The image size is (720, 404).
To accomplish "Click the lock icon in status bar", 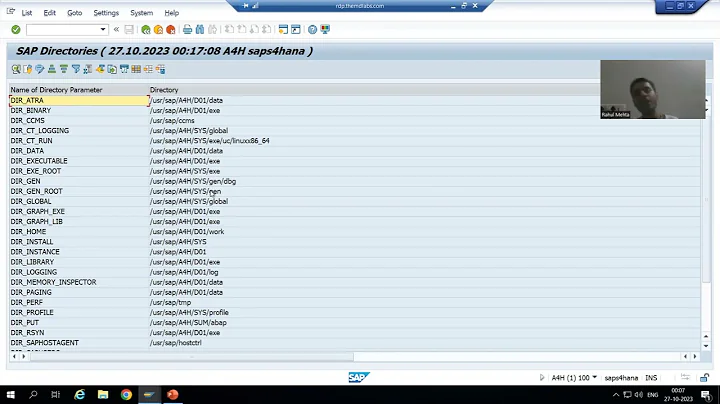I will 704,378.
